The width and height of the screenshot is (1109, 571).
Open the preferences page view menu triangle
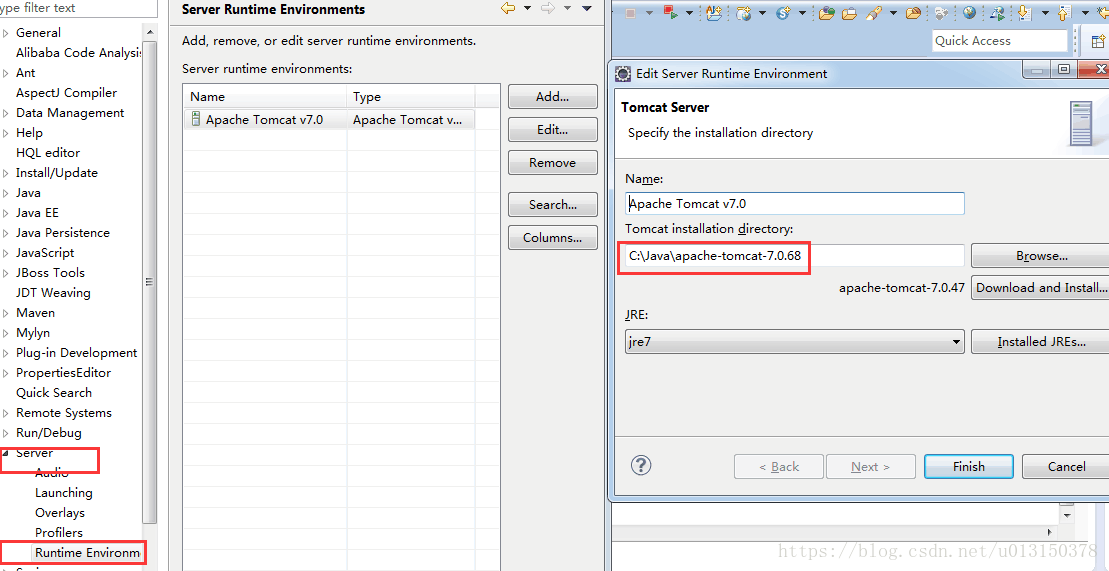click(586, 8)
